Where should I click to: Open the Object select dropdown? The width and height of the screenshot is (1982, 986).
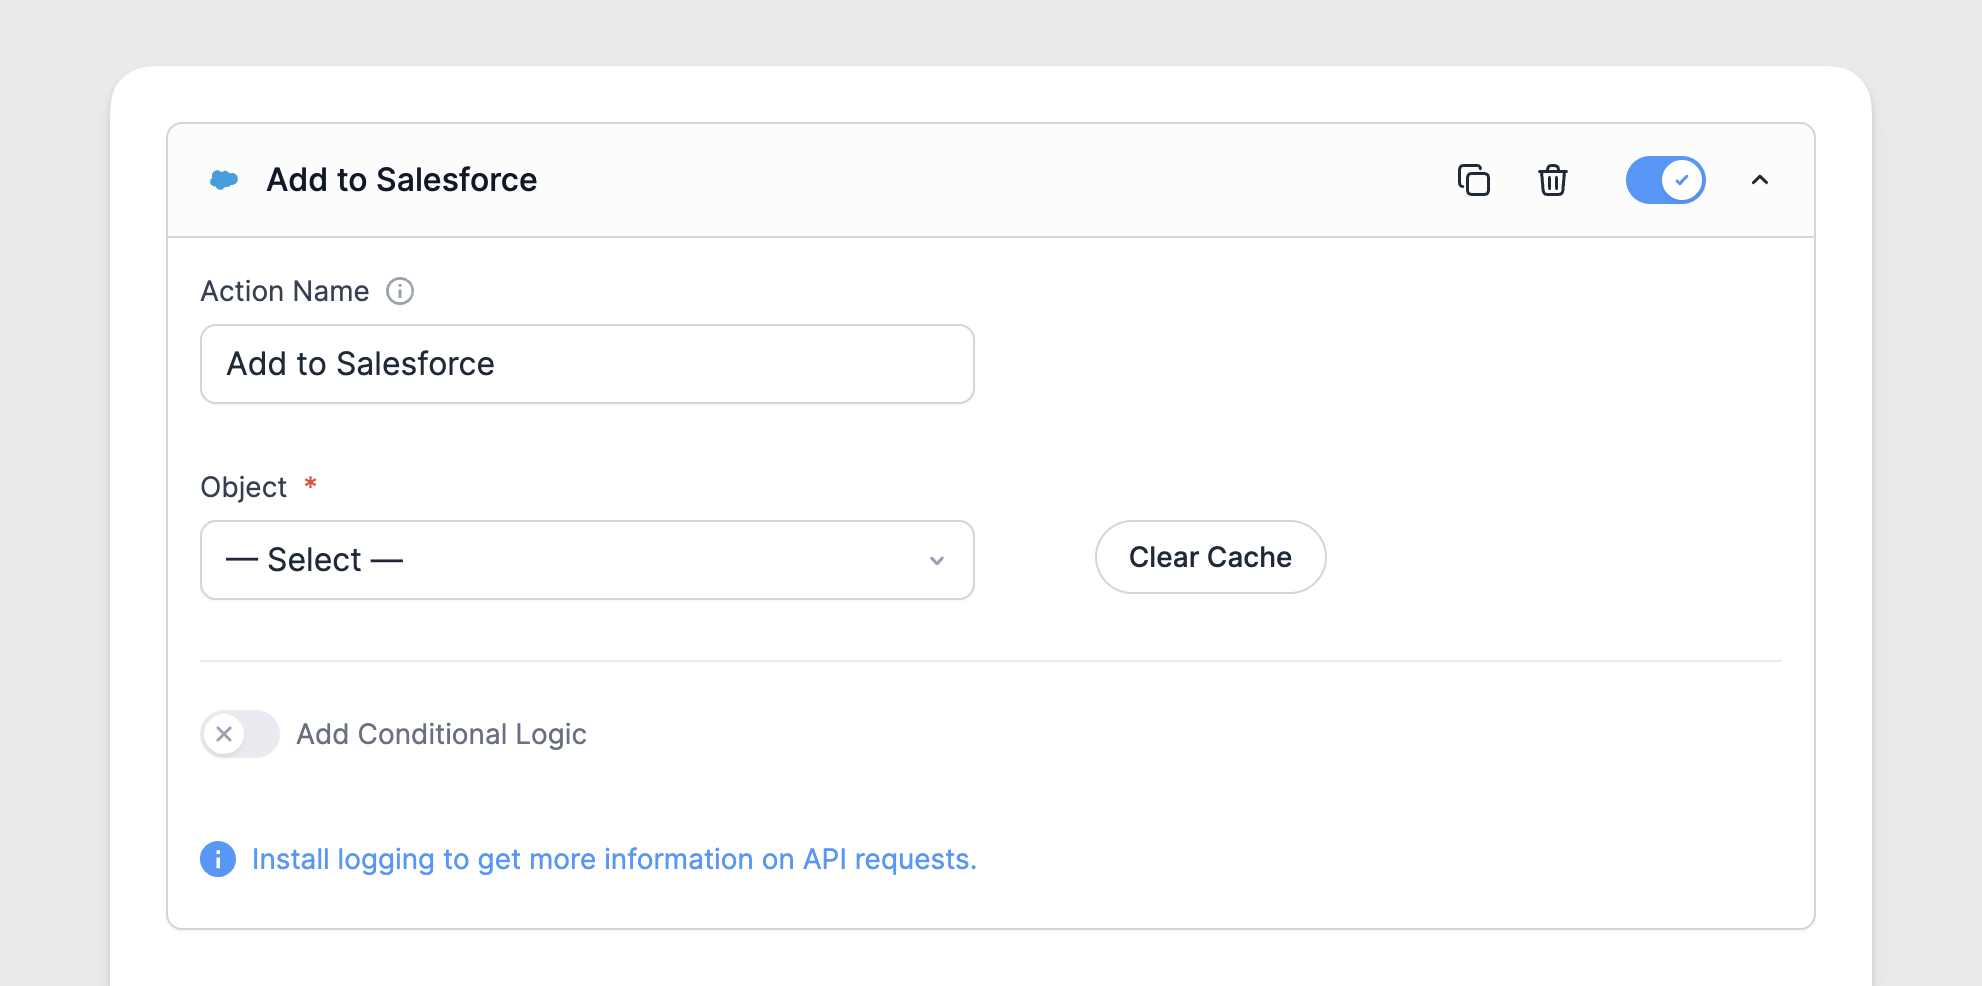coord(587,560)
